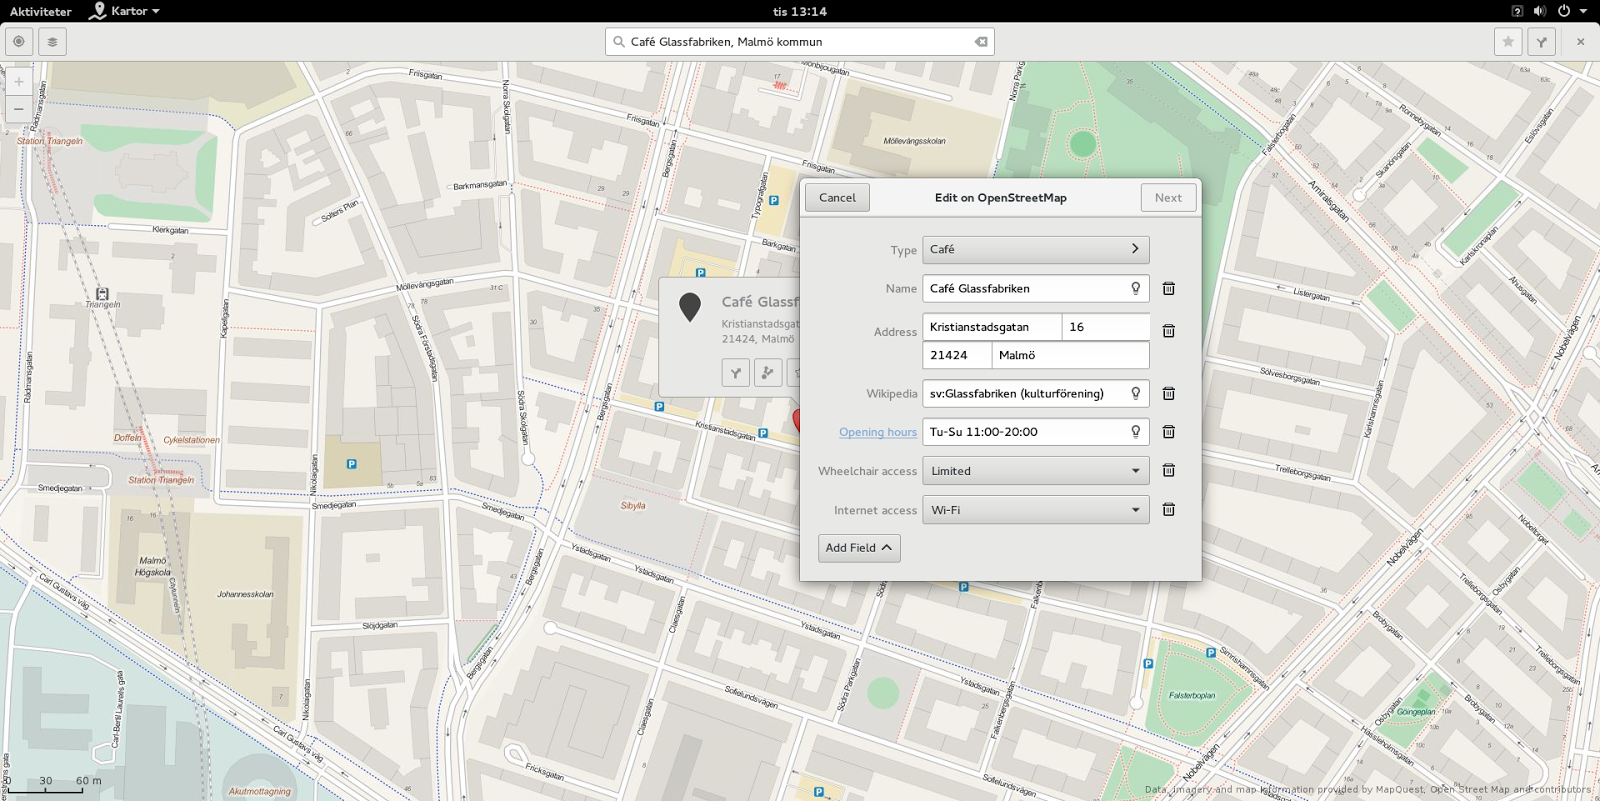Screen dimensions: 1600x801
Task: Open the map layers menu button
Action: [53, 42]
